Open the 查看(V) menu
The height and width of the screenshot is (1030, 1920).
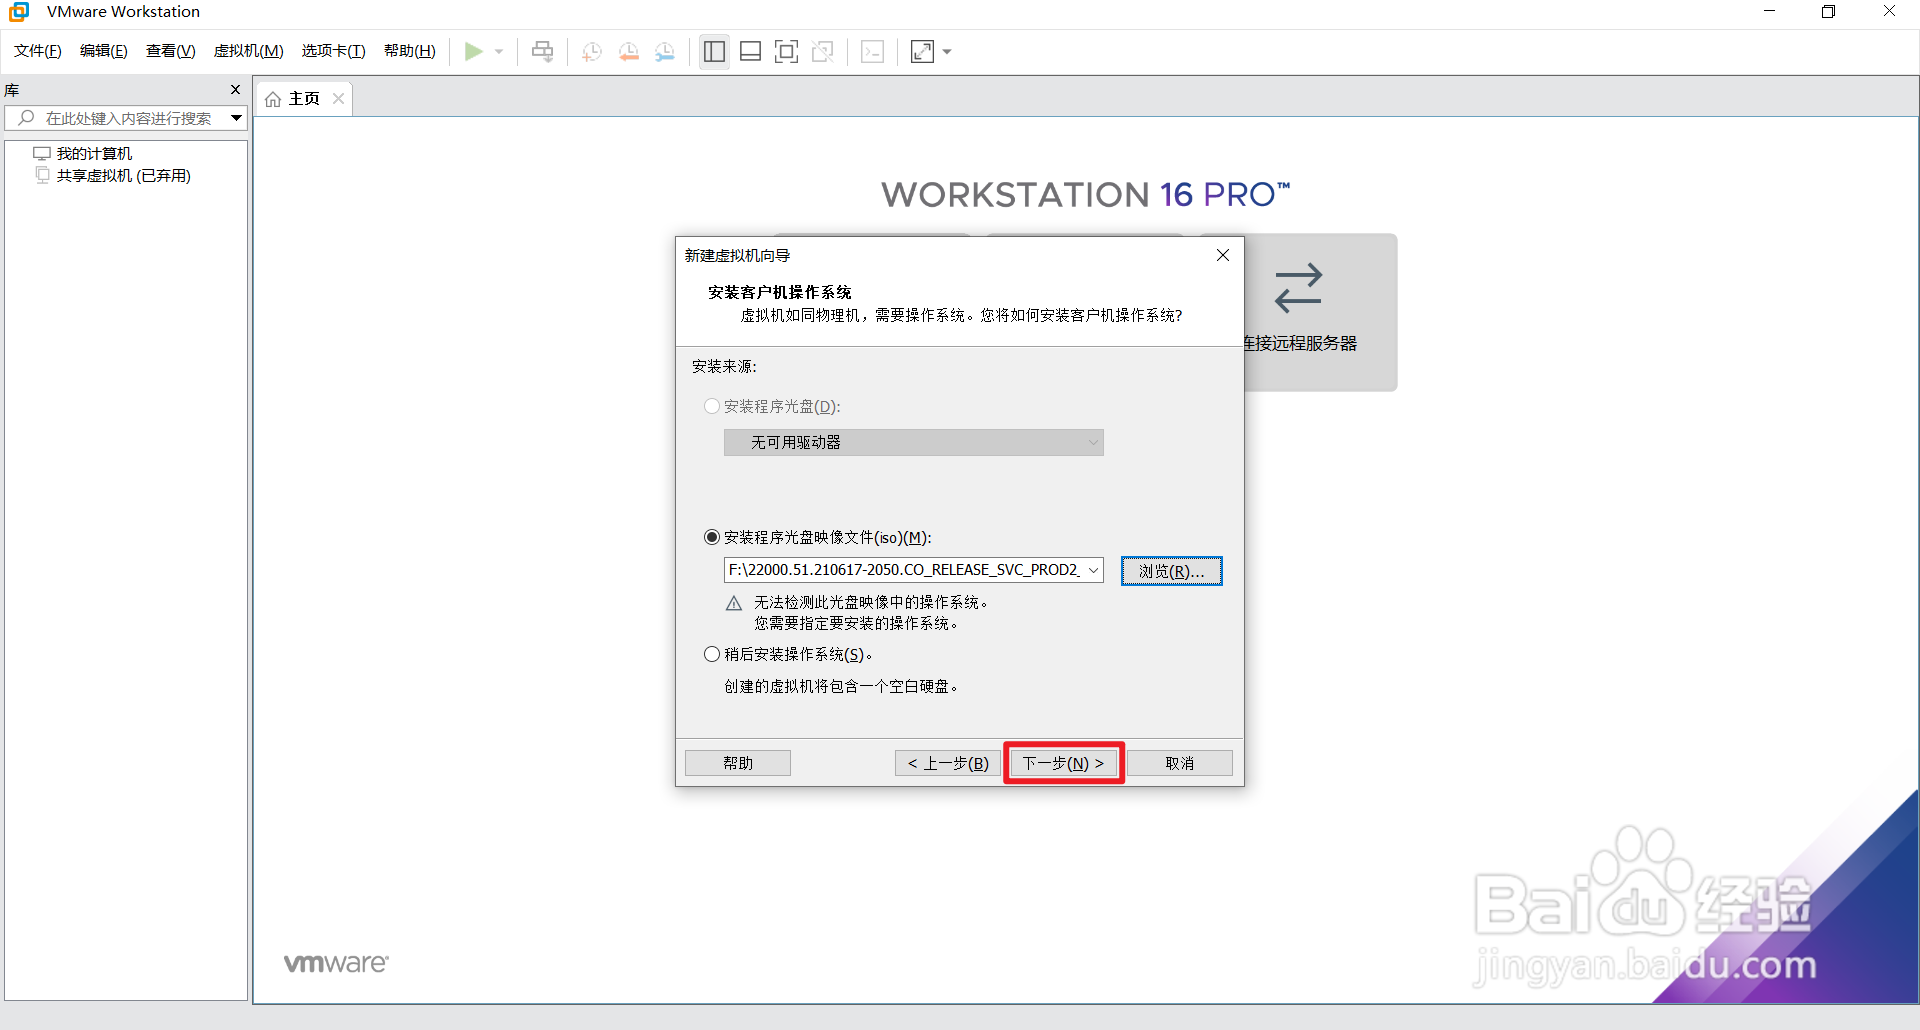tap(171, 51)
